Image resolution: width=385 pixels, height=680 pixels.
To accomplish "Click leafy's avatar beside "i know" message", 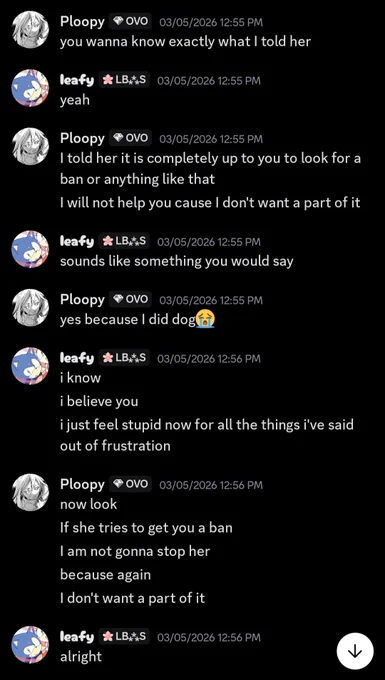I will click(30, 366).
